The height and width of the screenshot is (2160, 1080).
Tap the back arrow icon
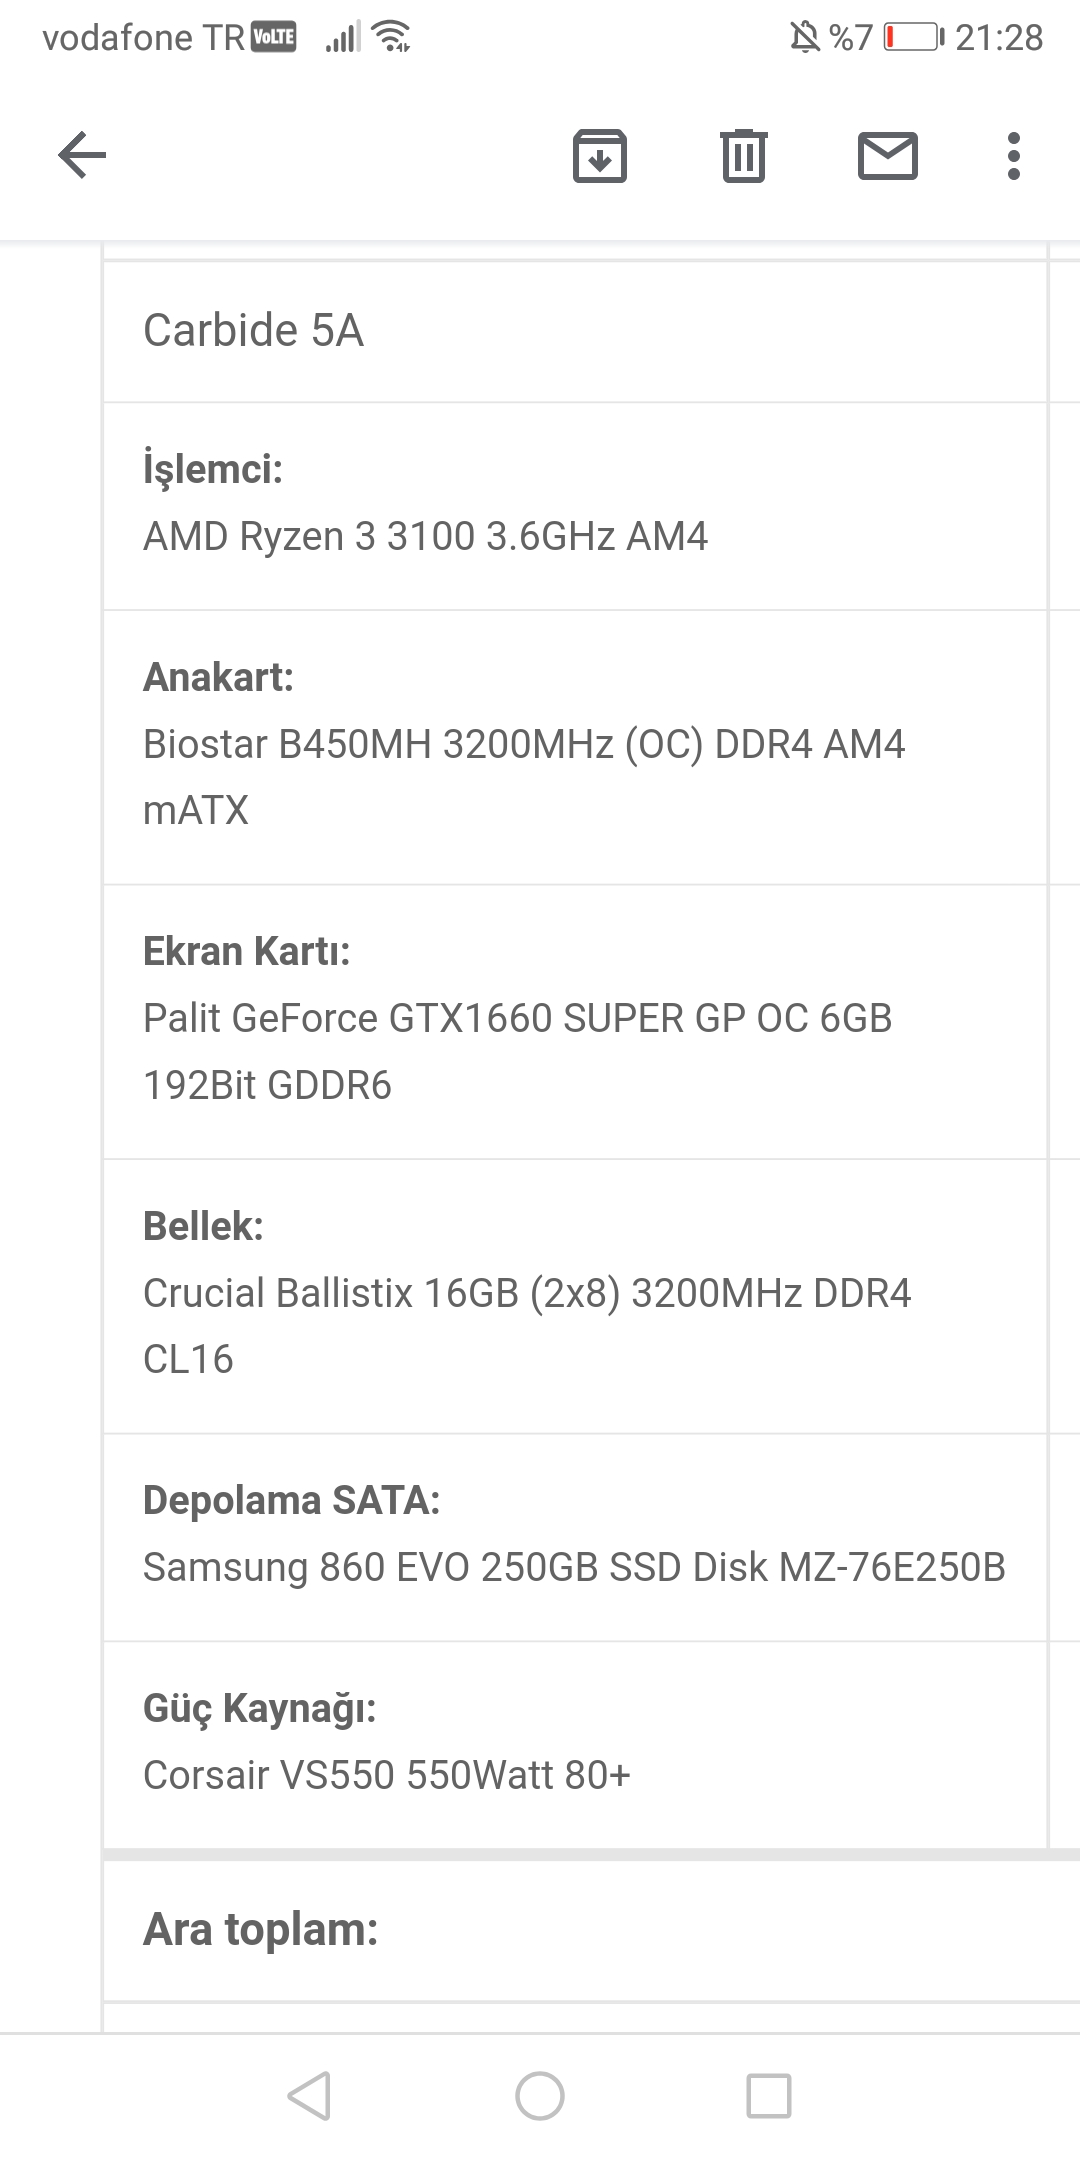tap(82, 156)
